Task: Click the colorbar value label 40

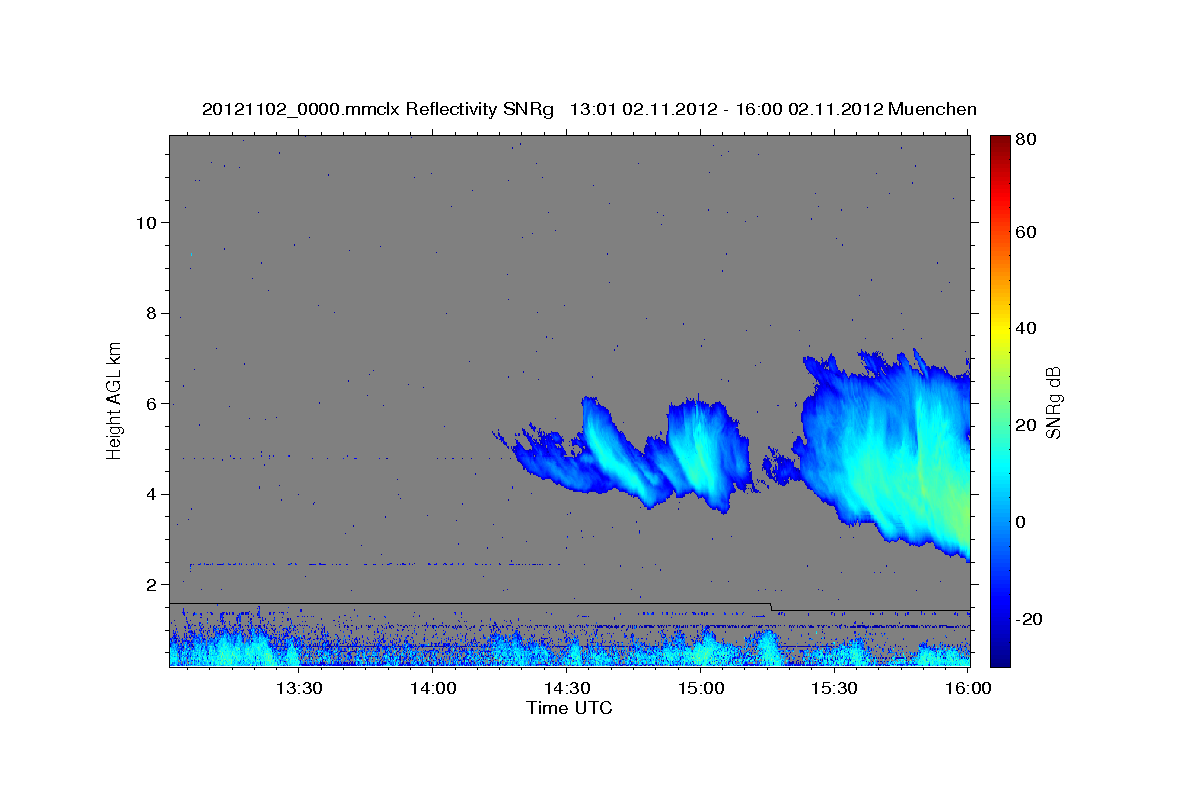Action: [1027, 328]
